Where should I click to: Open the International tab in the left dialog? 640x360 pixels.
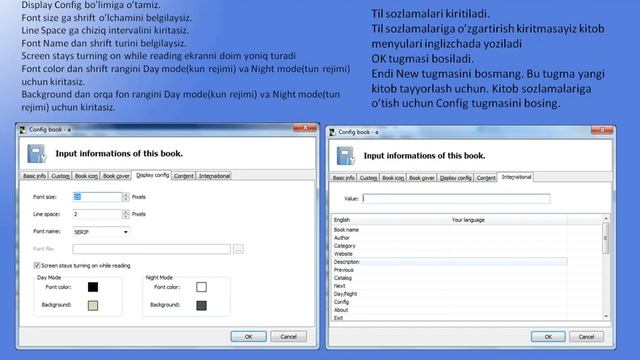(214, 176)
